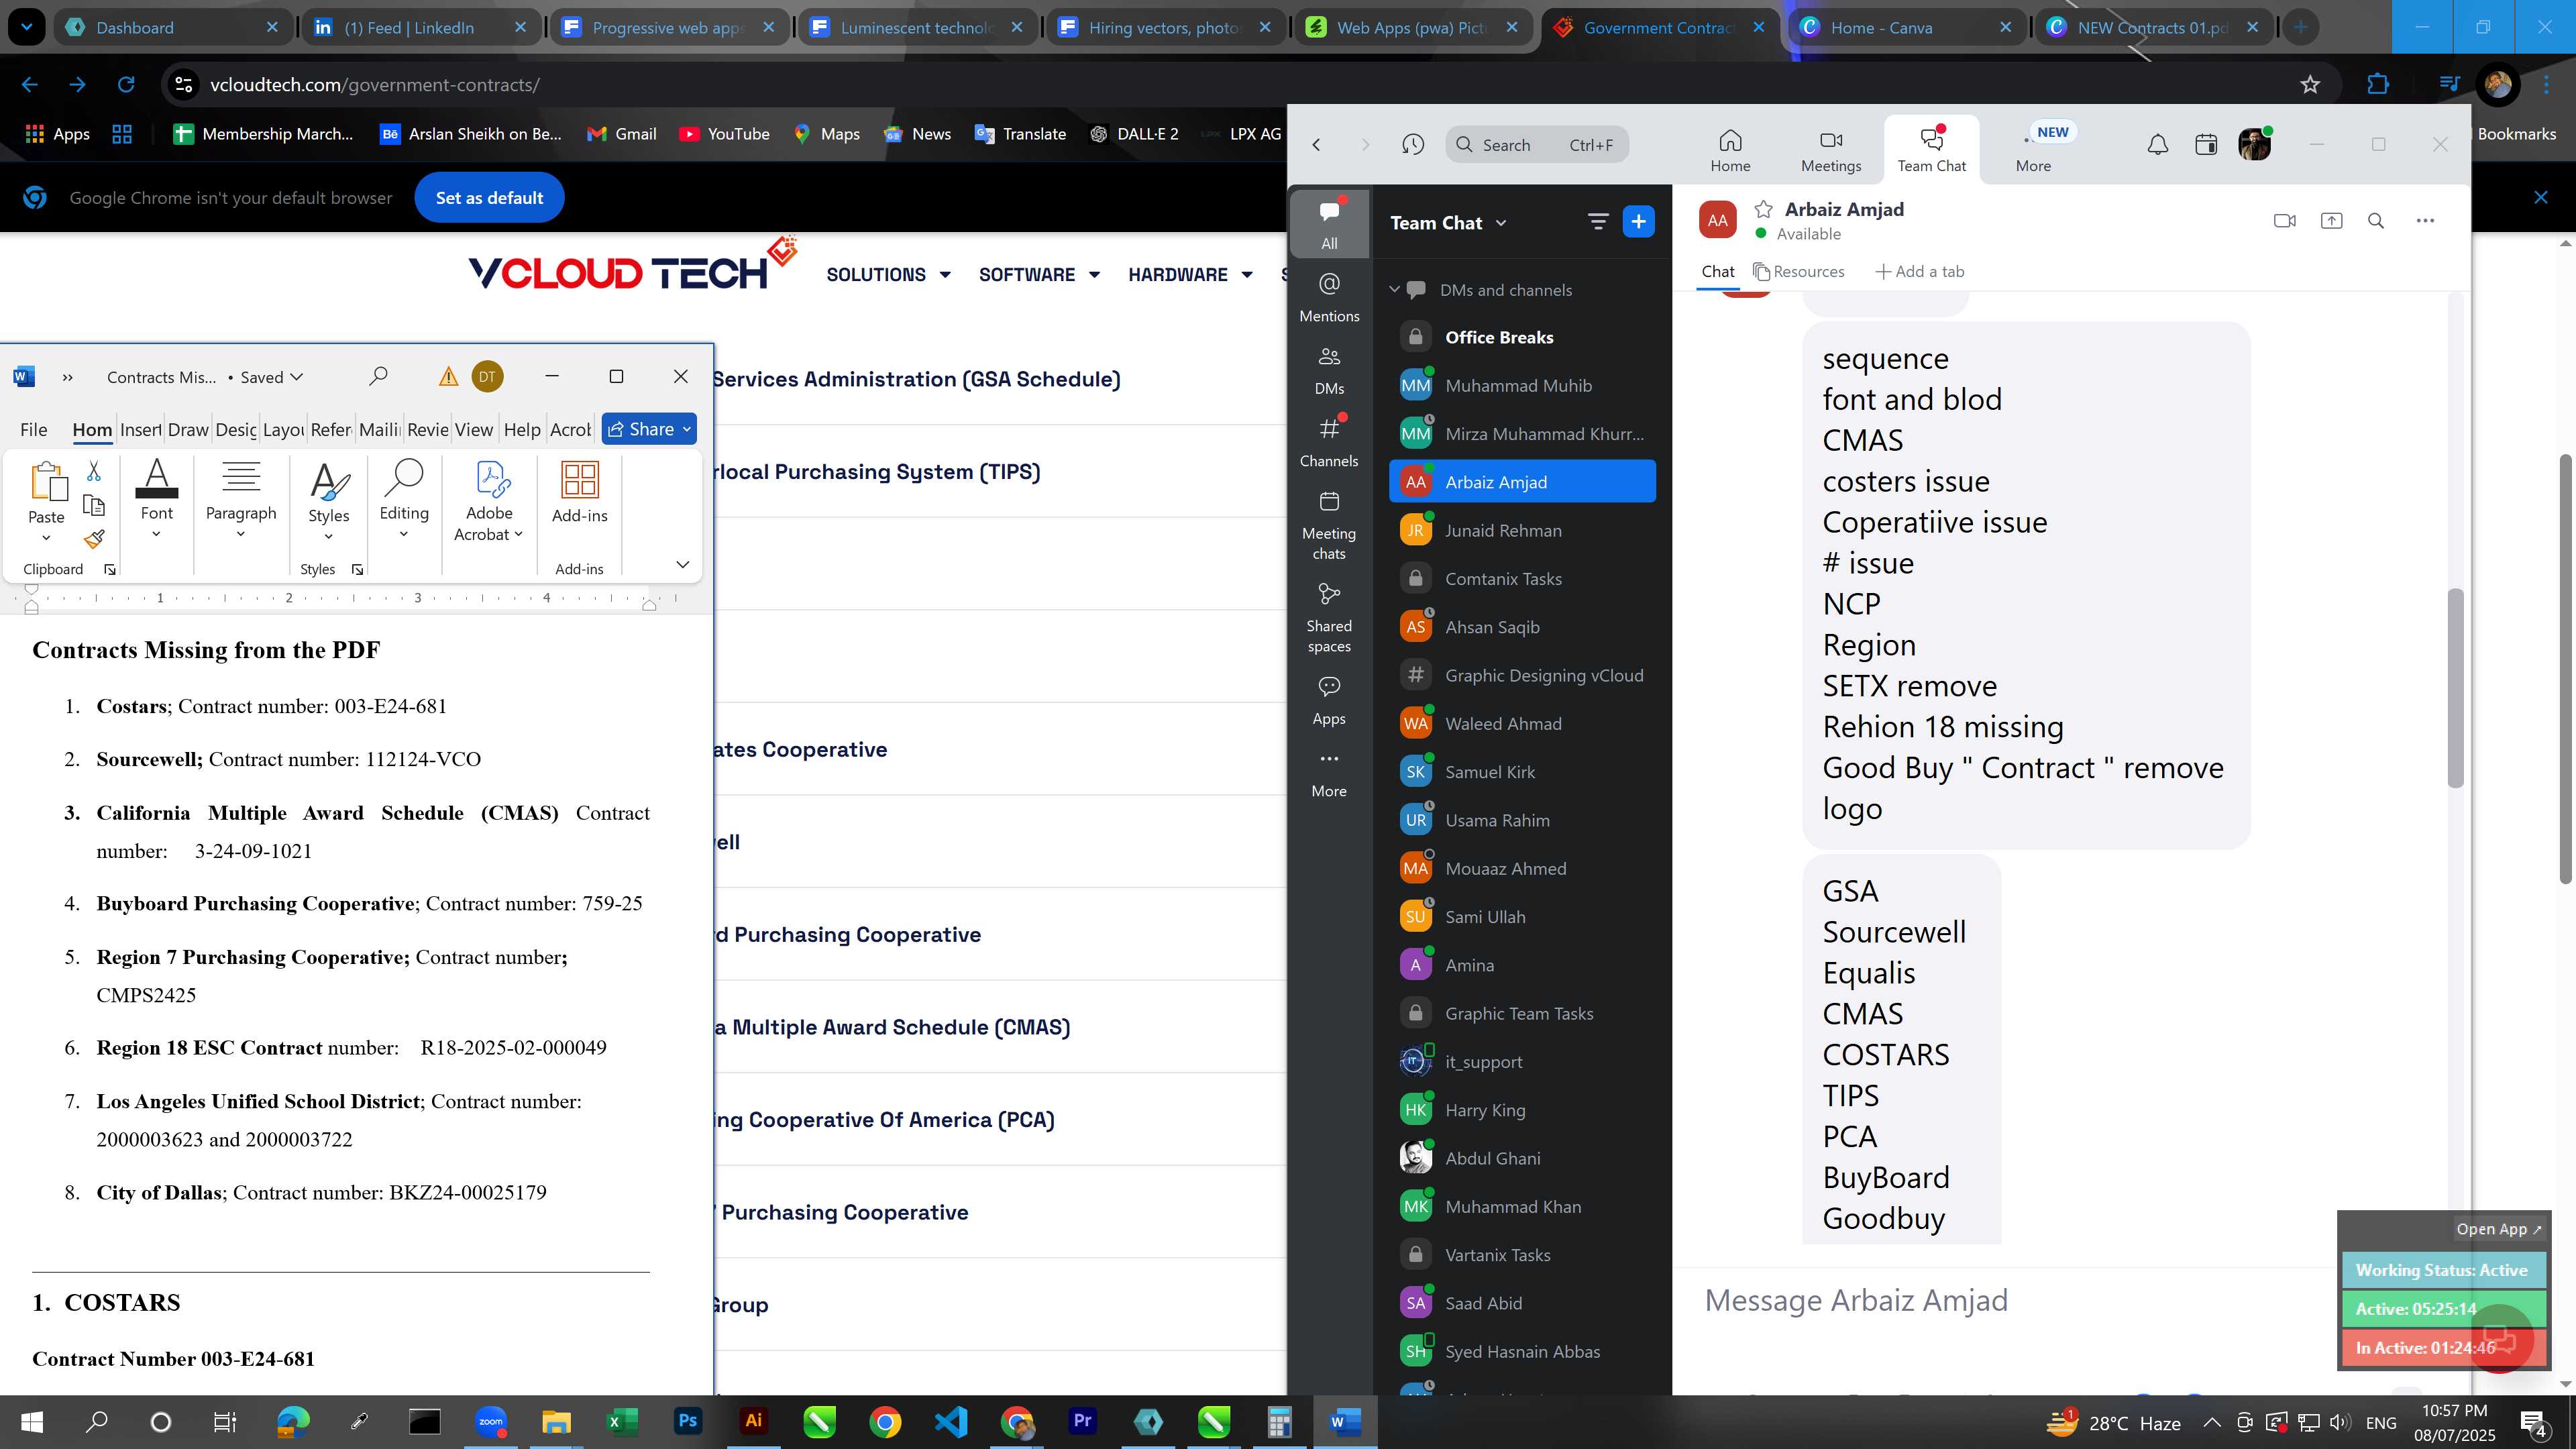Open Channels in Zoom sidebar

pos(1329,442)
